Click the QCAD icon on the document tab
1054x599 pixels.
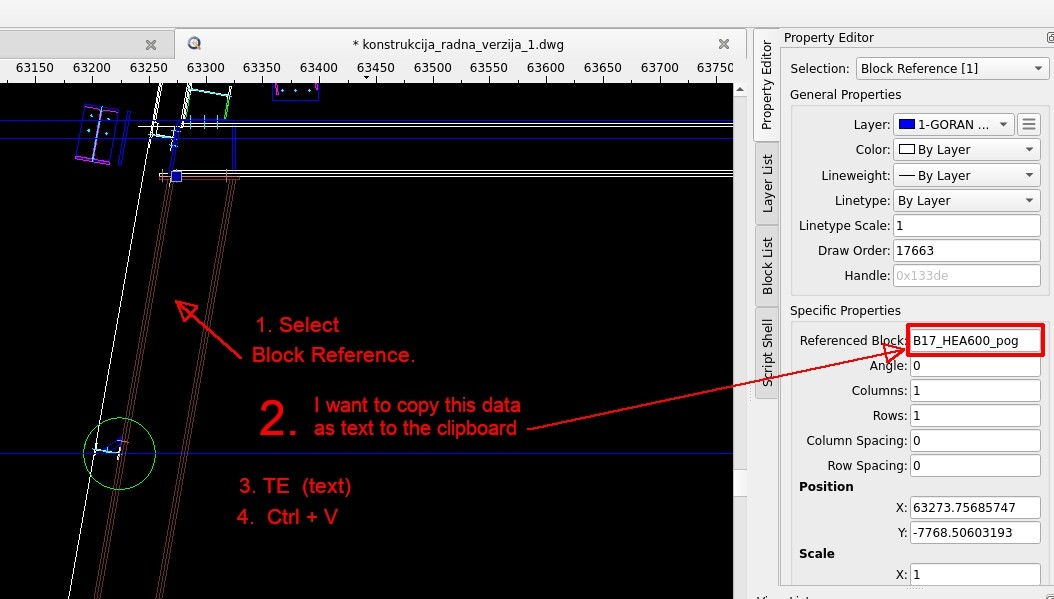[x=194, y=44]
